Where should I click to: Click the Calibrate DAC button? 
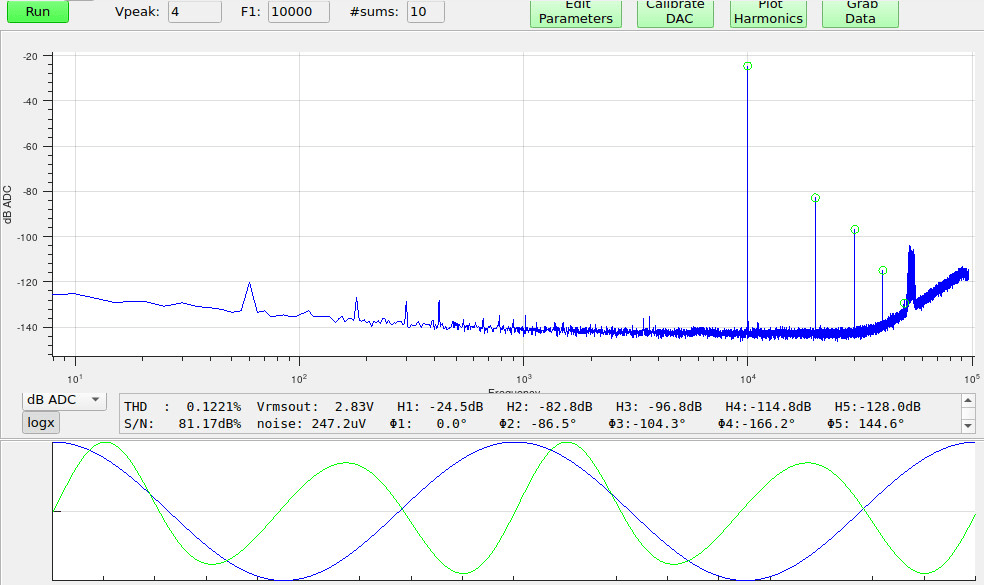(675, 13)
